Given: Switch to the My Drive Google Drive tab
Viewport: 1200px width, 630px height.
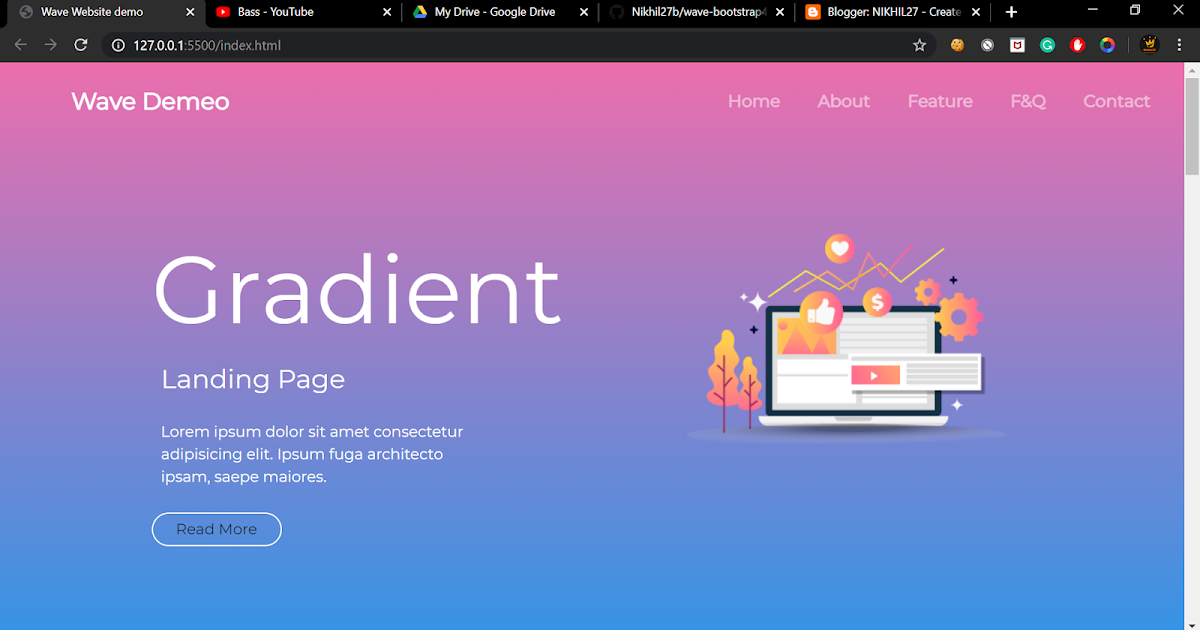Looking at the screenshot, I should 490,13.
